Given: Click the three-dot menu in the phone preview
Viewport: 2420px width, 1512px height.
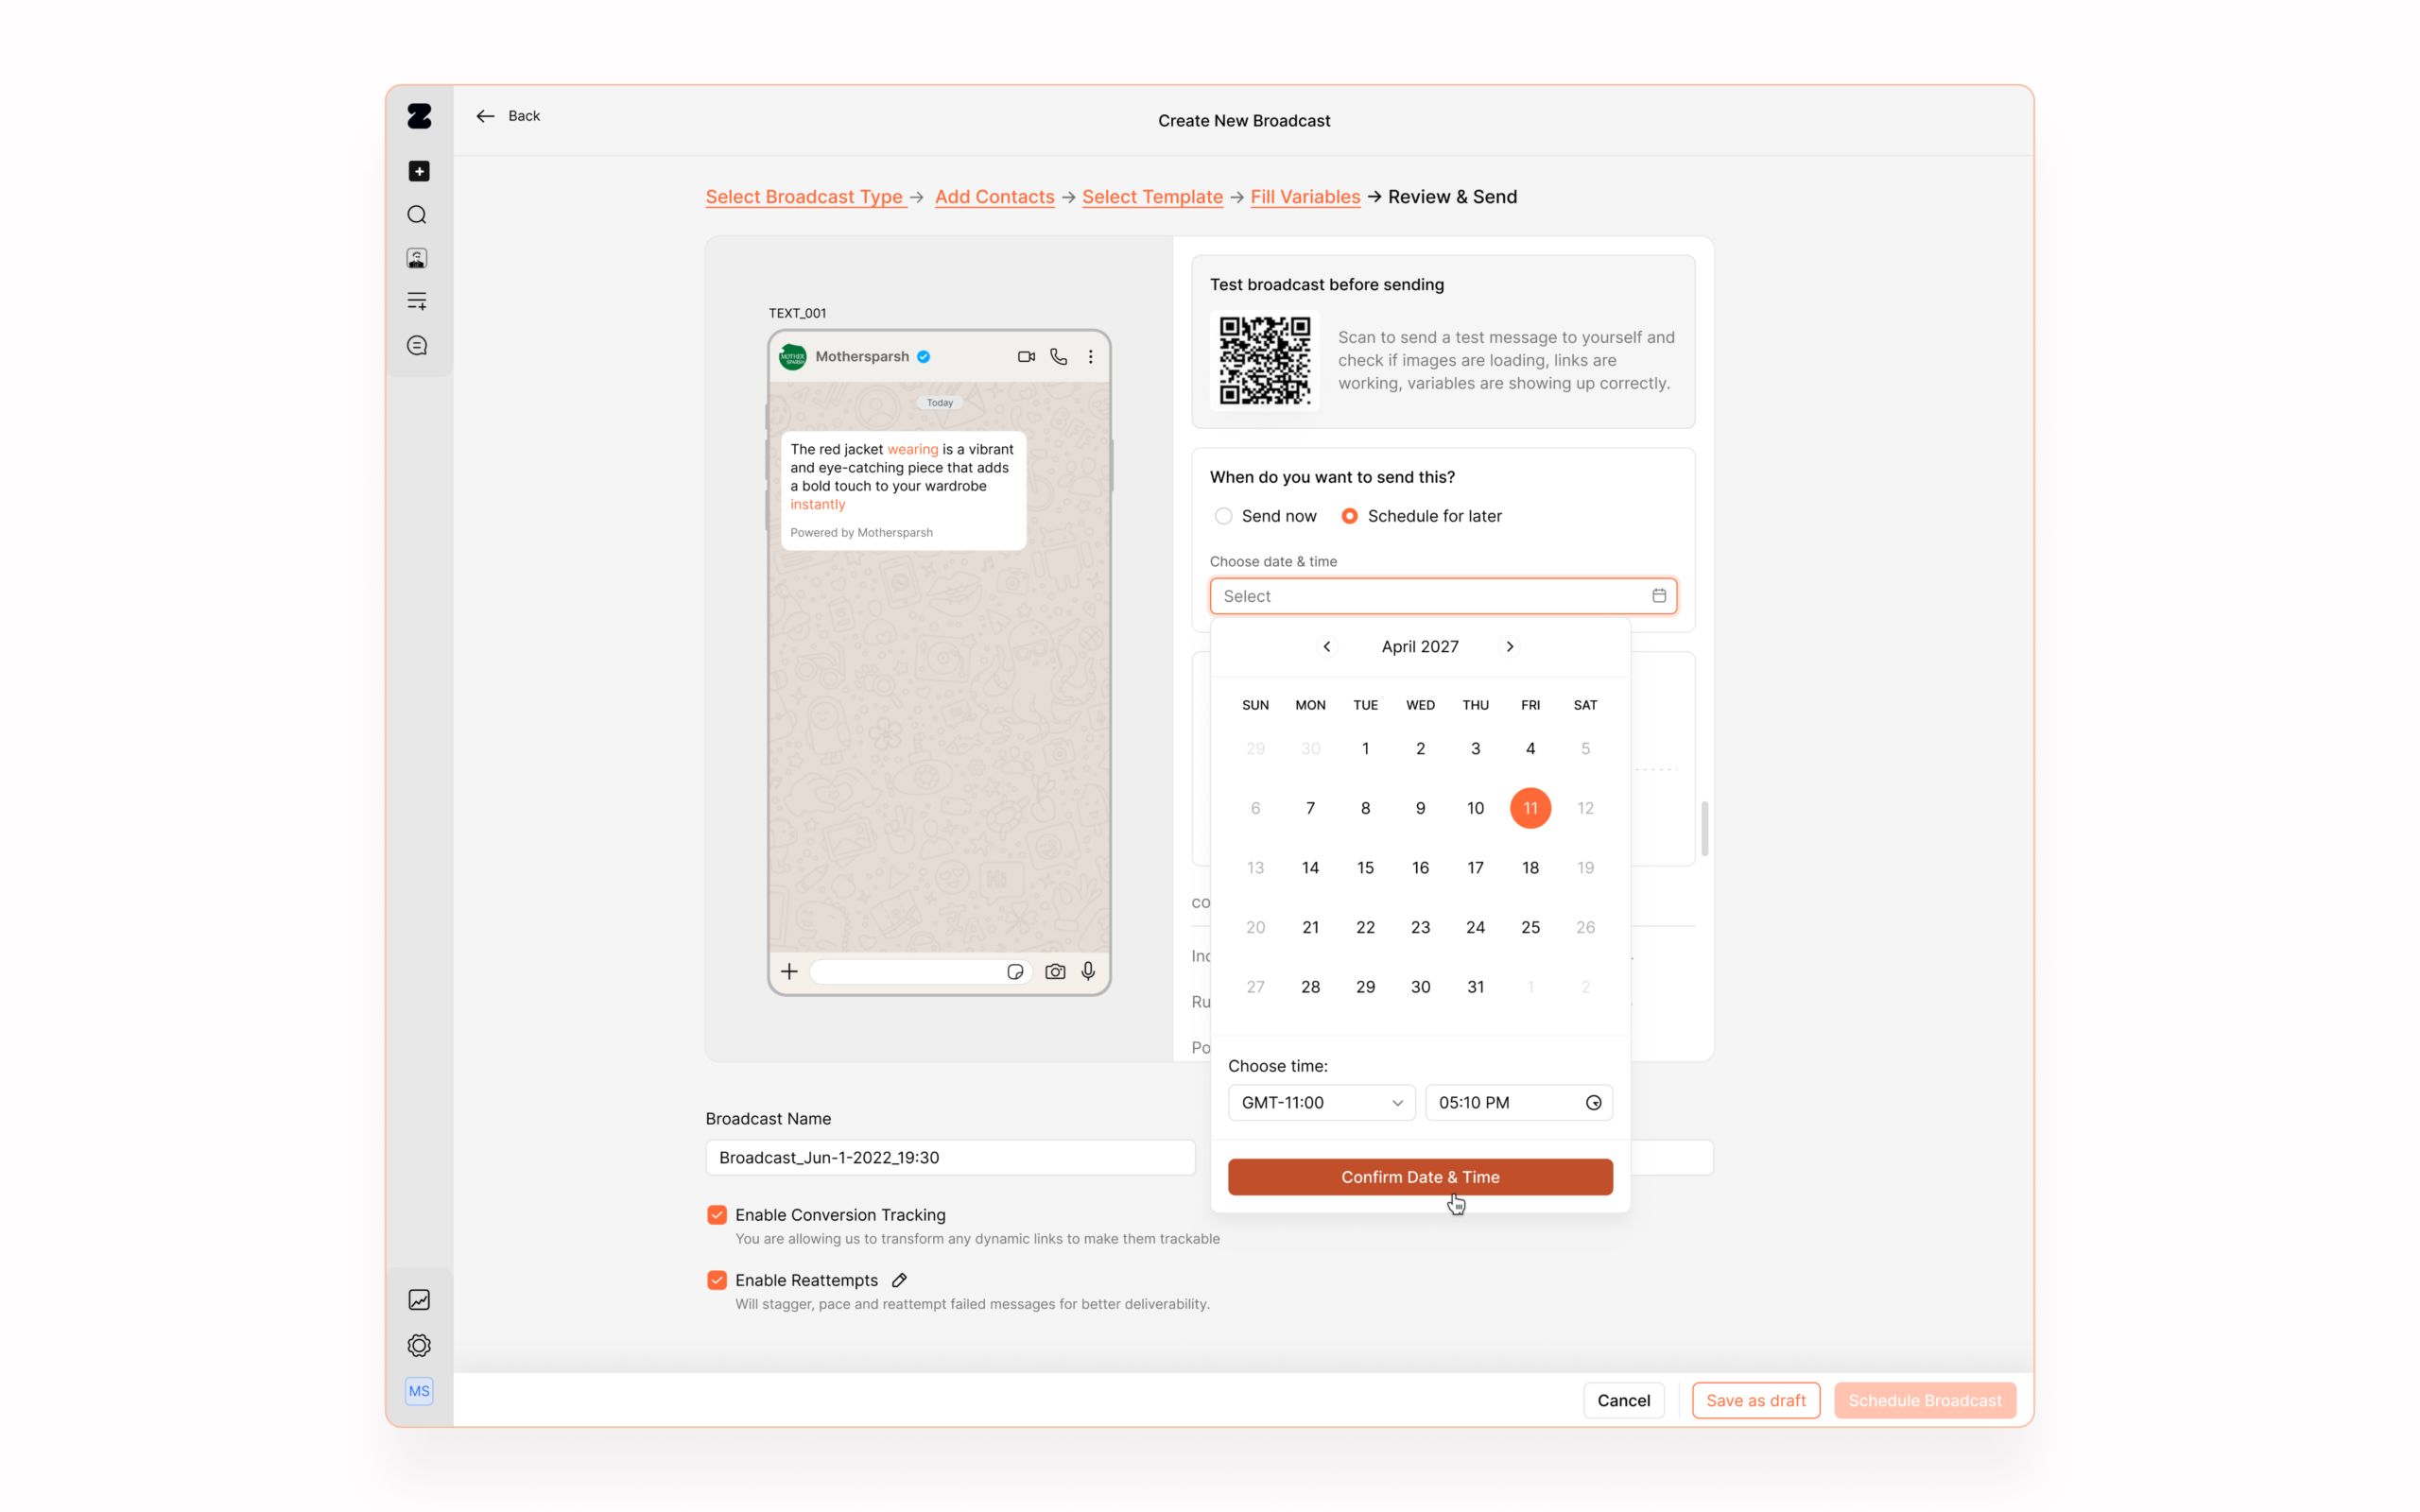Looking at the screenshot, I should 1091,356.
